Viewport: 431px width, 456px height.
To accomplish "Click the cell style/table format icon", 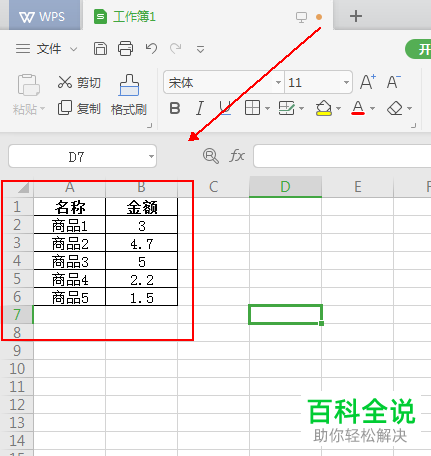I will click(287, 108).
